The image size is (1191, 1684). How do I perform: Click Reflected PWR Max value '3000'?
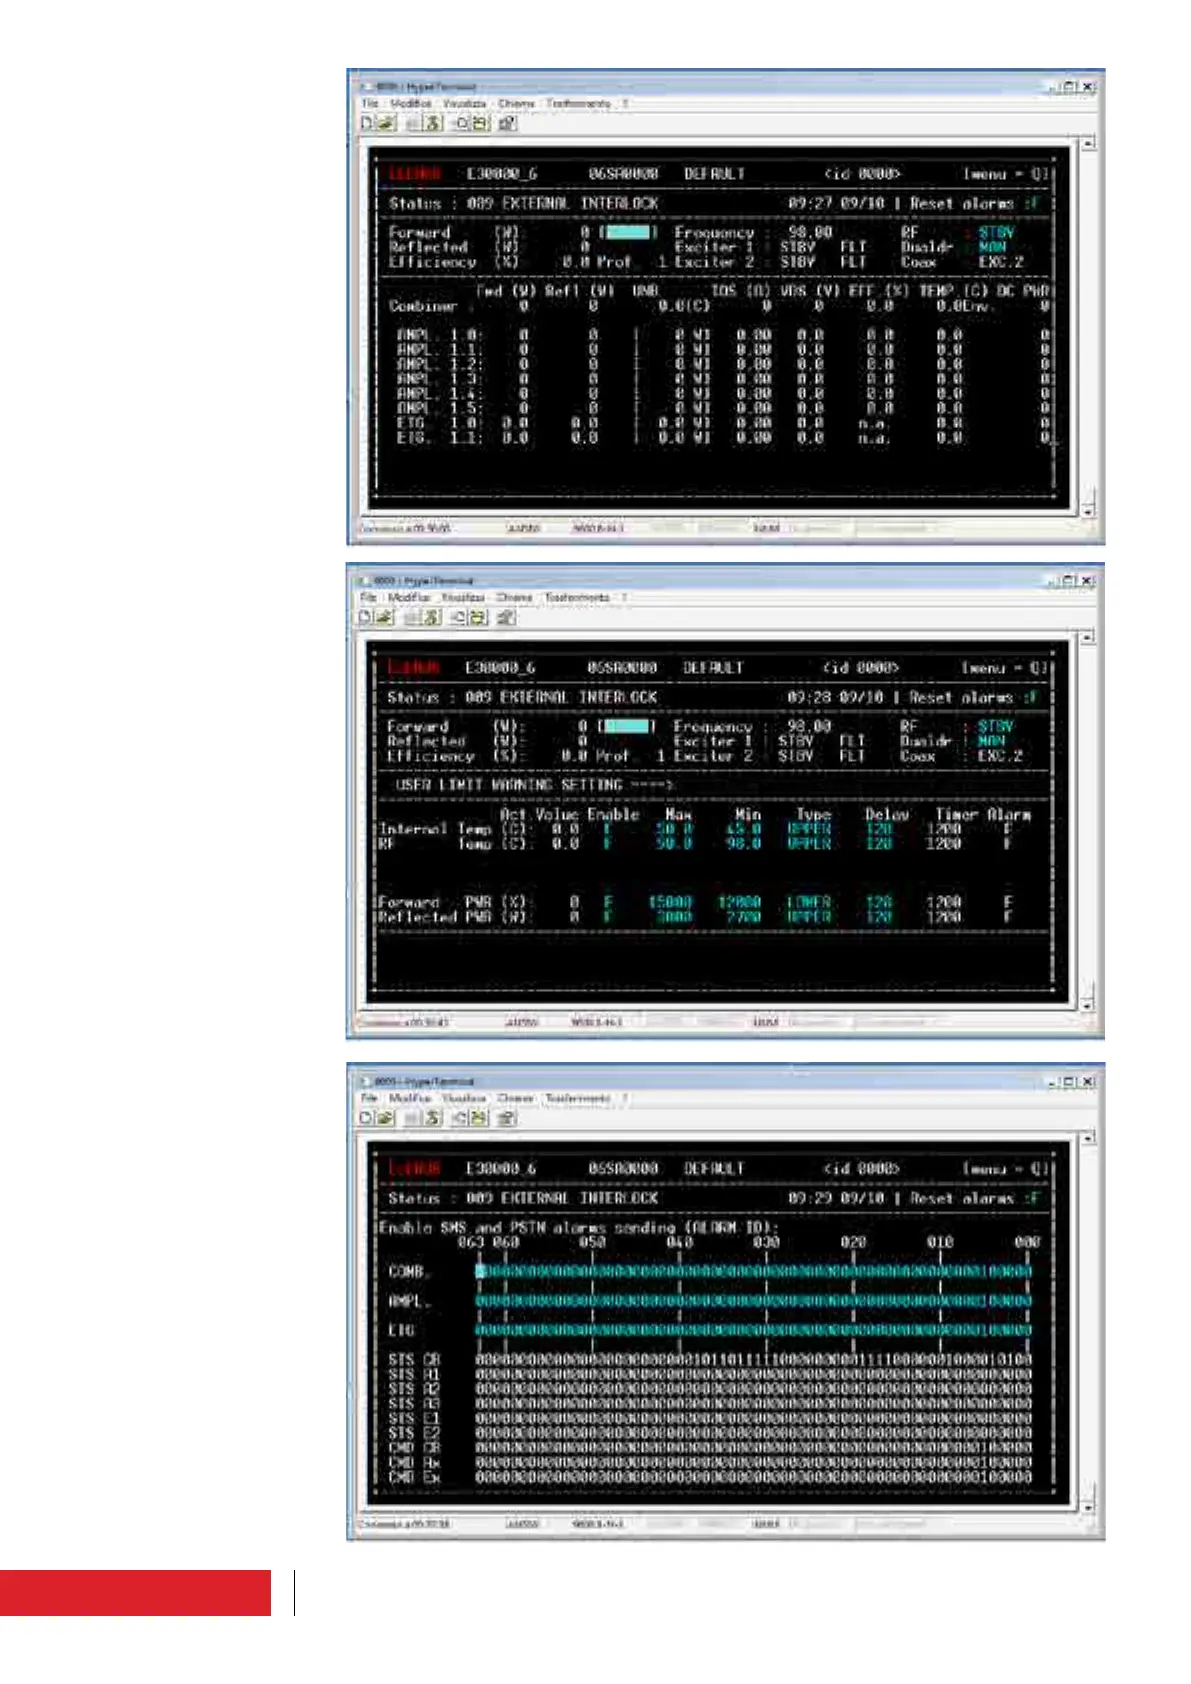[x=674, y=917]
